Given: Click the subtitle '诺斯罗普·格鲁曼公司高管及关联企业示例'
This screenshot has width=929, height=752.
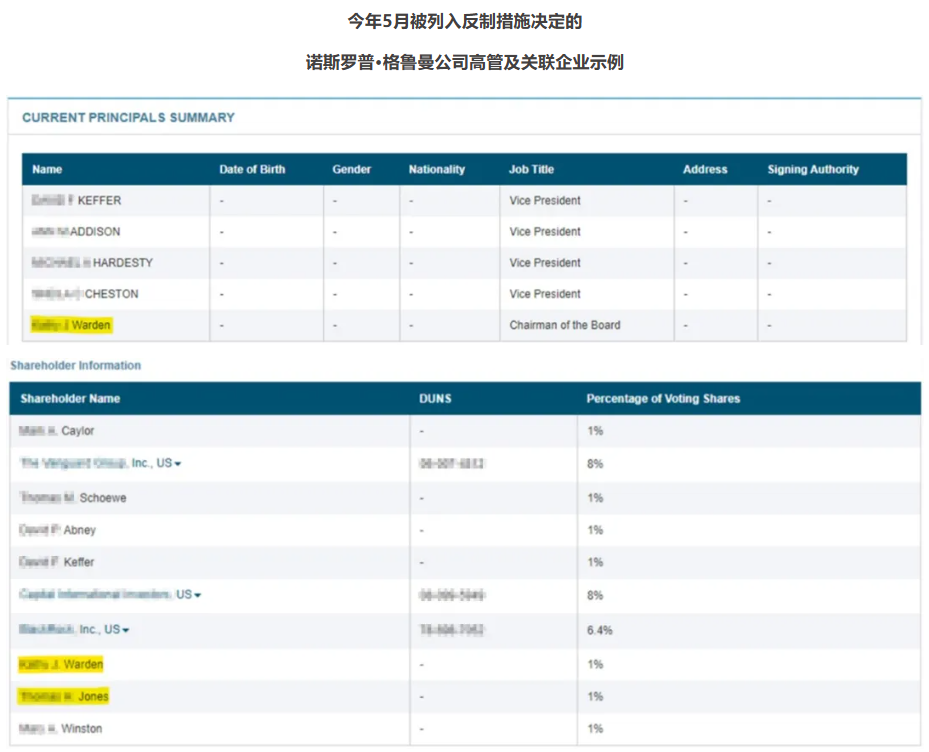Looking at the screenshot, I should (464, 62).
